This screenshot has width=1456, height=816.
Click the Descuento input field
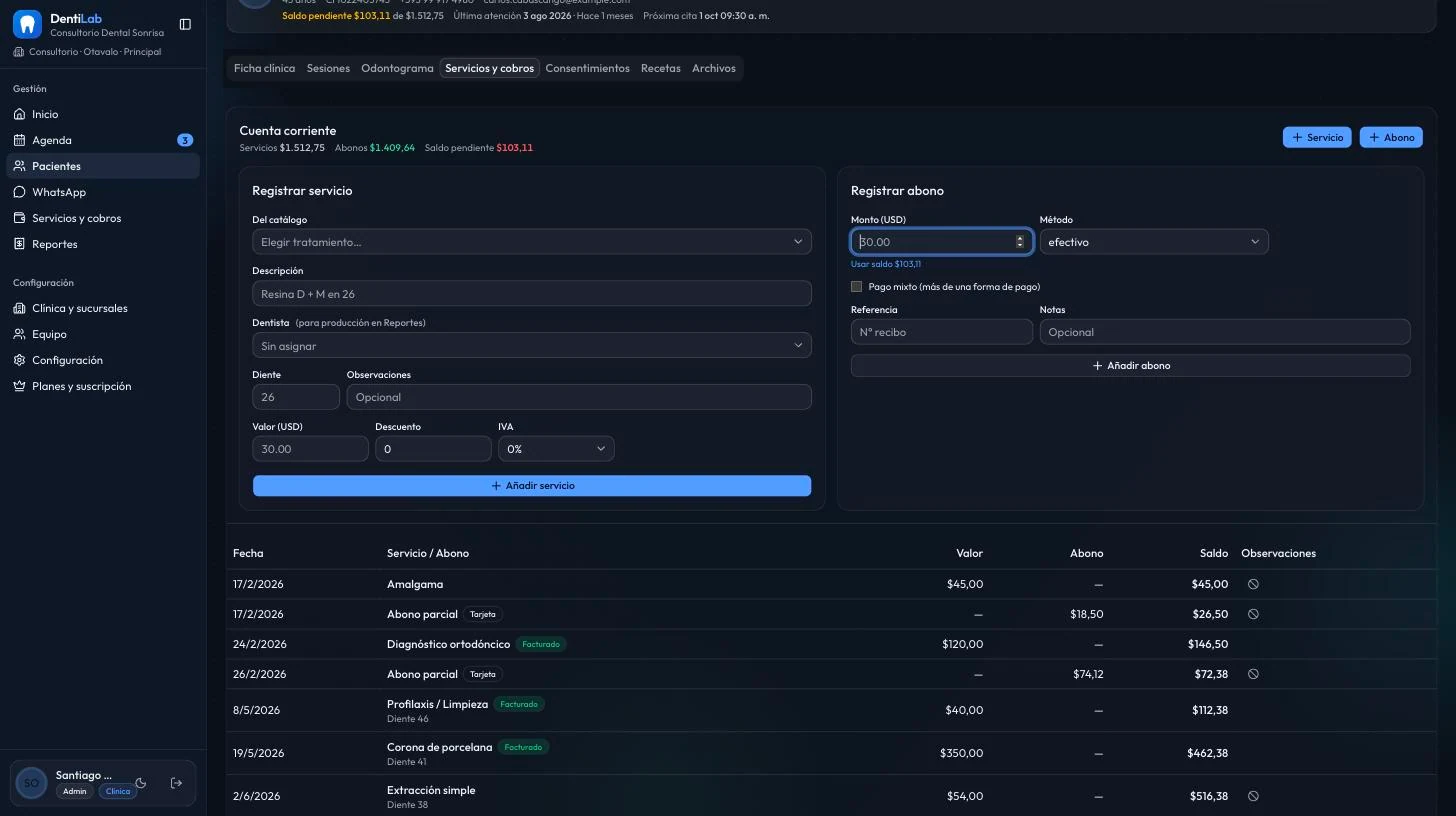tap(433, 449)
